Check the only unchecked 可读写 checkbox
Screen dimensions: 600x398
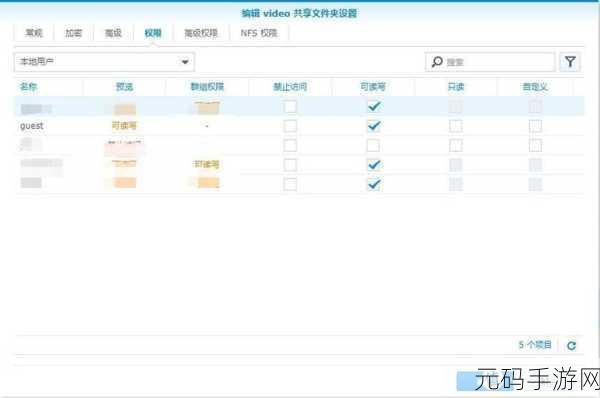(373, 145)
